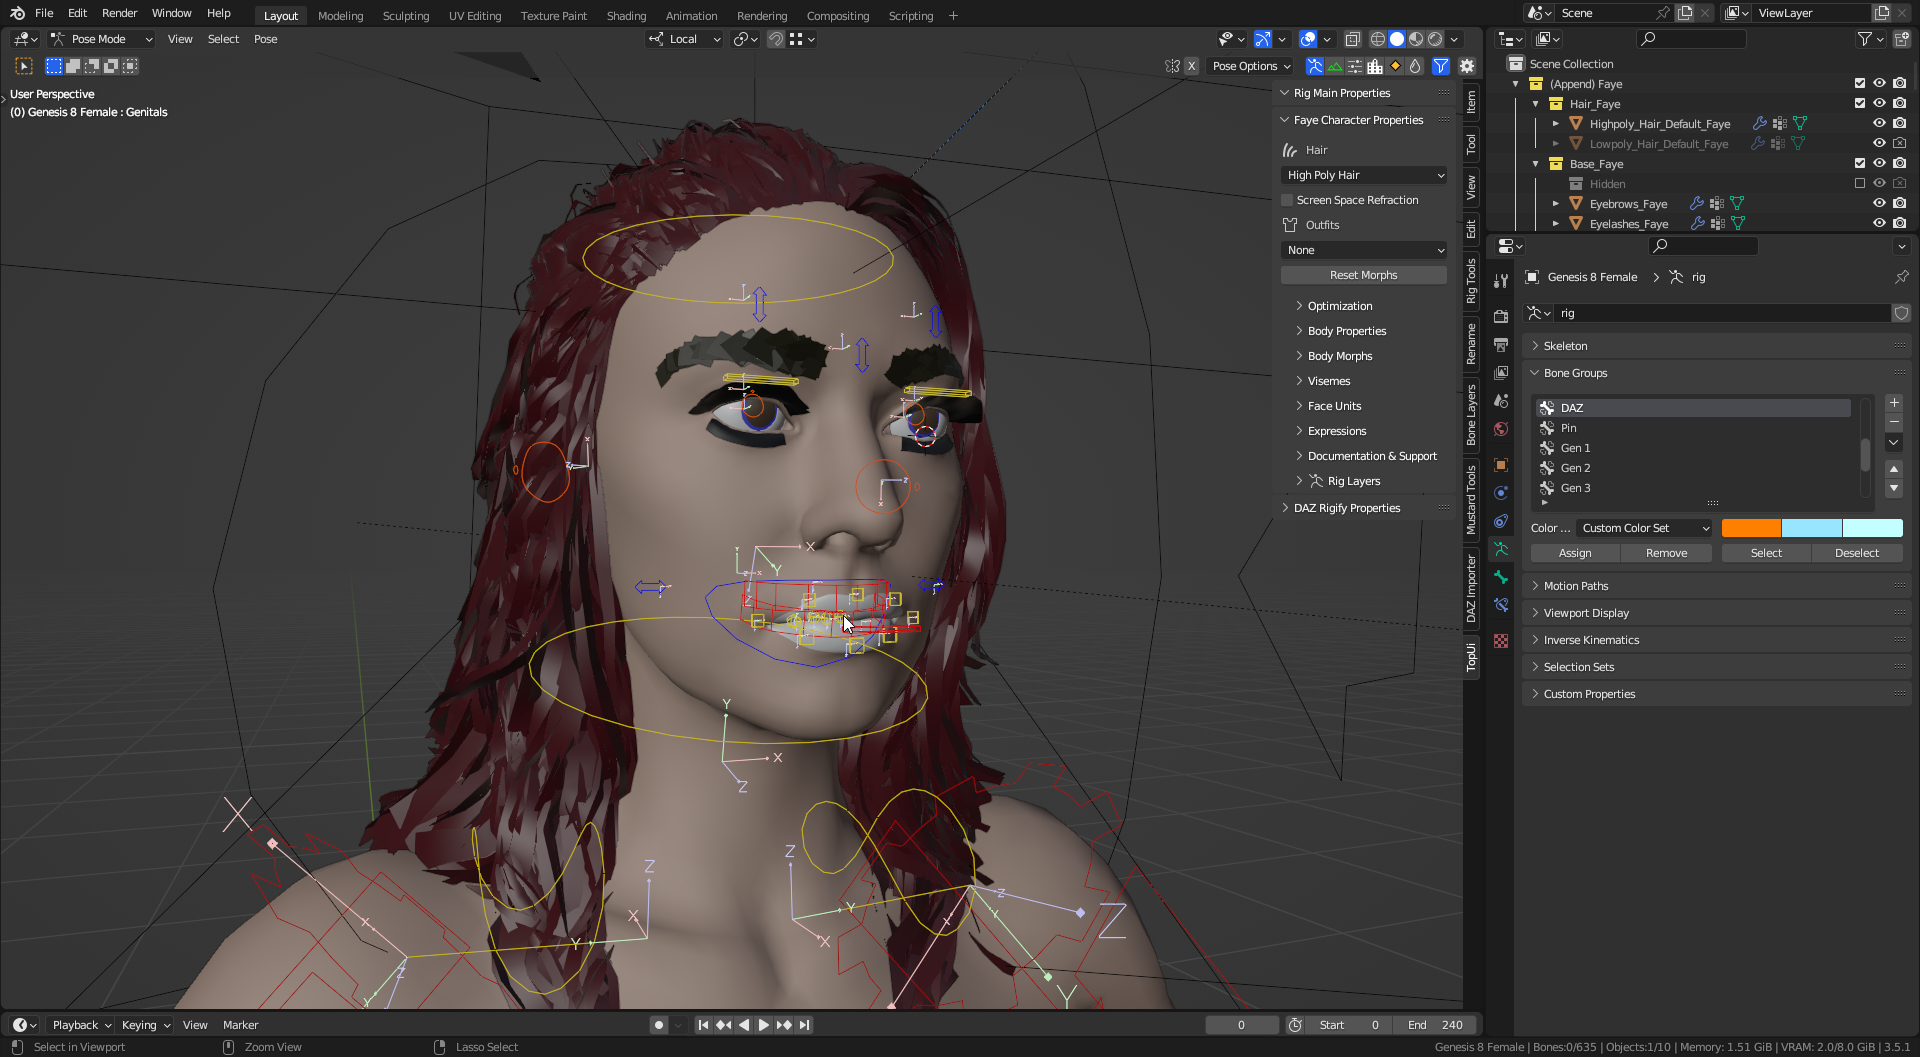Exclude (Append) Faye collection from view layer
The height and width of the screenshot is (1057, 1920).
[1860, 84]
